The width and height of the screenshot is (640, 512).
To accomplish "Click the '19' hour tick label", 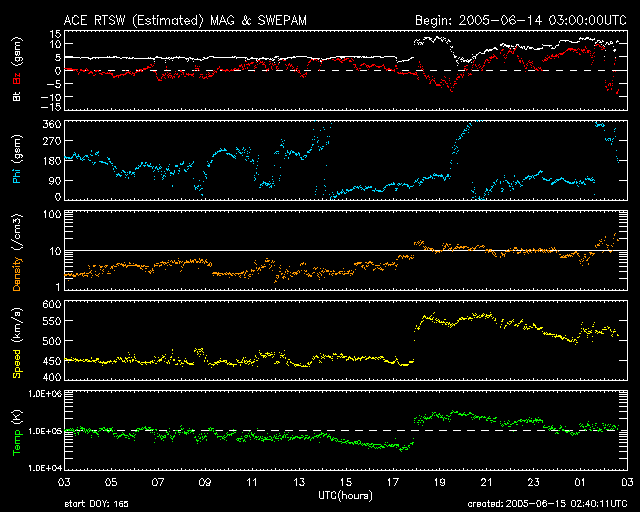I will coord(440,483).
